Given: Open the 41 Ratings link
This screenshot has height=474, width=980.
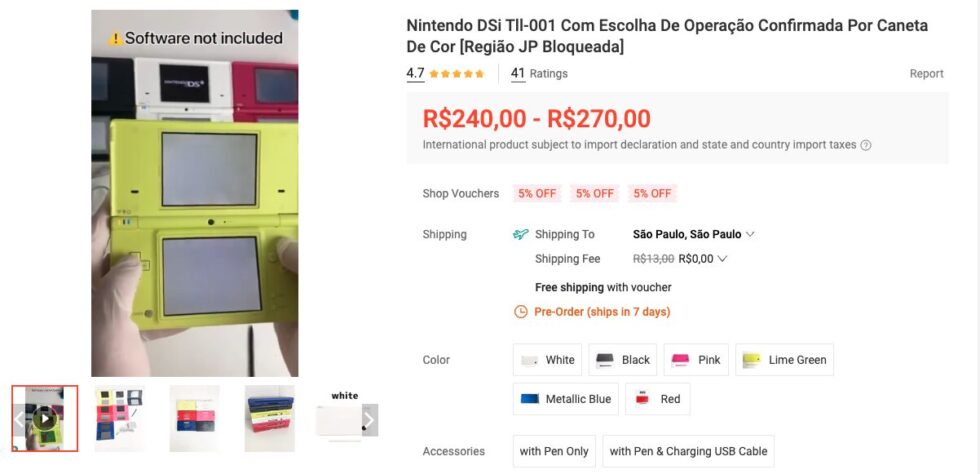Looking at the screenshot, I should (x=539, y=74).
